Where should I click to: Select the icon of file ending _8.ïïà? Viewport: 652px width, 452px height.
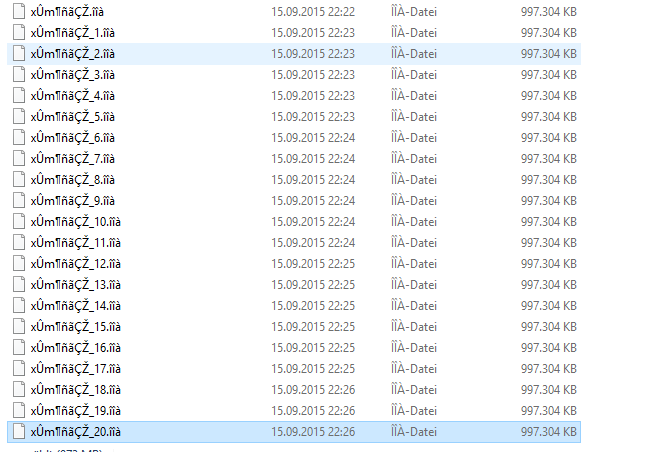point(19,180)
